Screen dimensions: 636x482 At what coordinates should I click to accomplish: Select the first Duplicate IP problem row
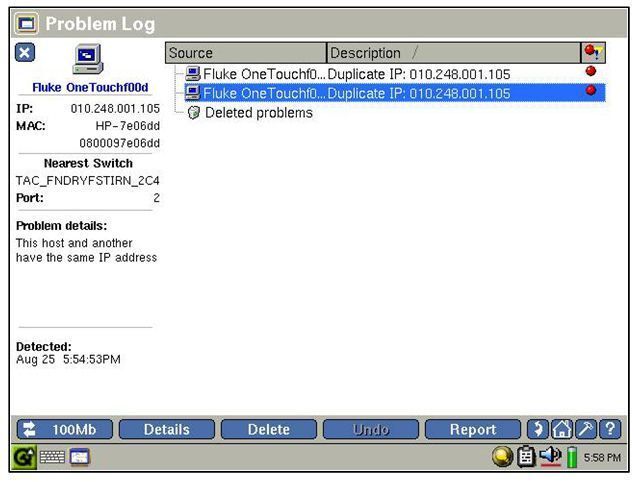pyautogui.click(x=395, y=74)
